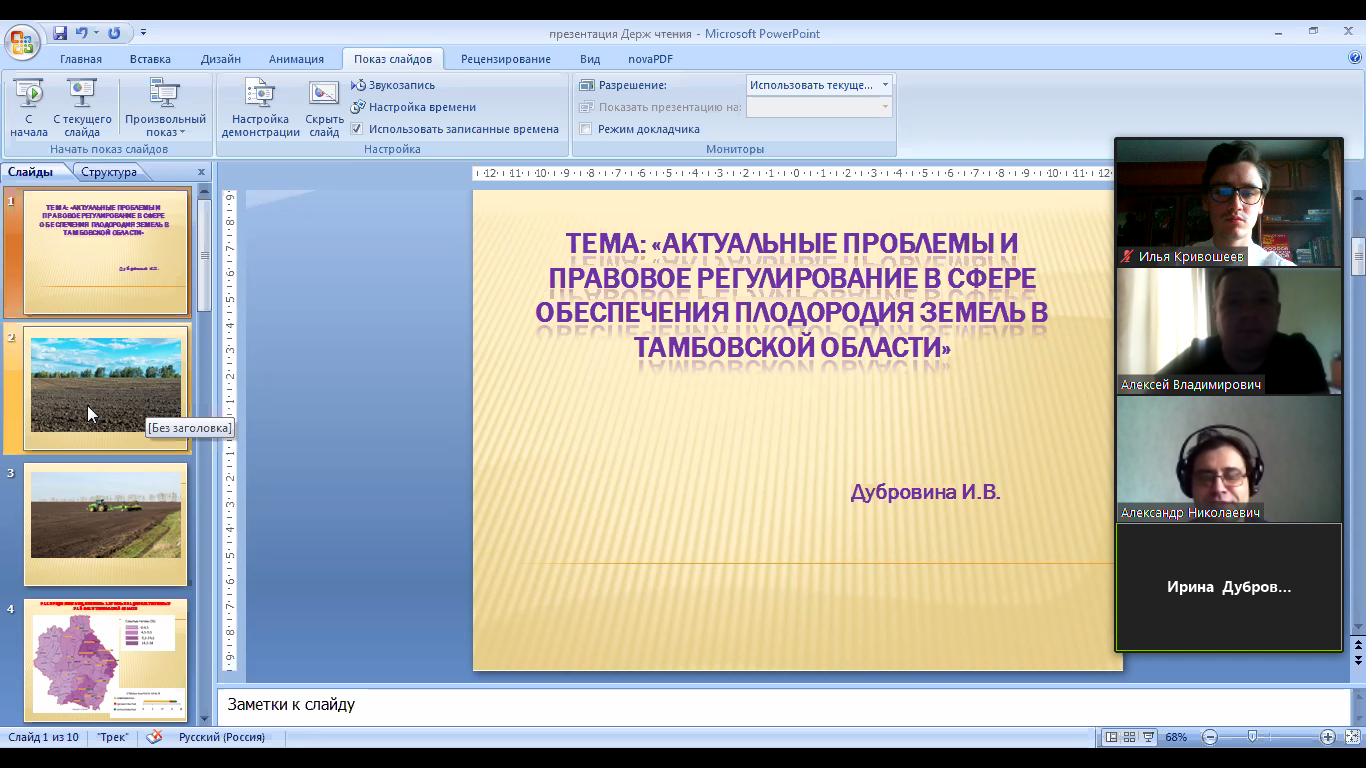Click the author text Дубровина И.В. on the slide
This screenshot has width=1366, height=768.
pyautogui.click(x=925, y=492)
